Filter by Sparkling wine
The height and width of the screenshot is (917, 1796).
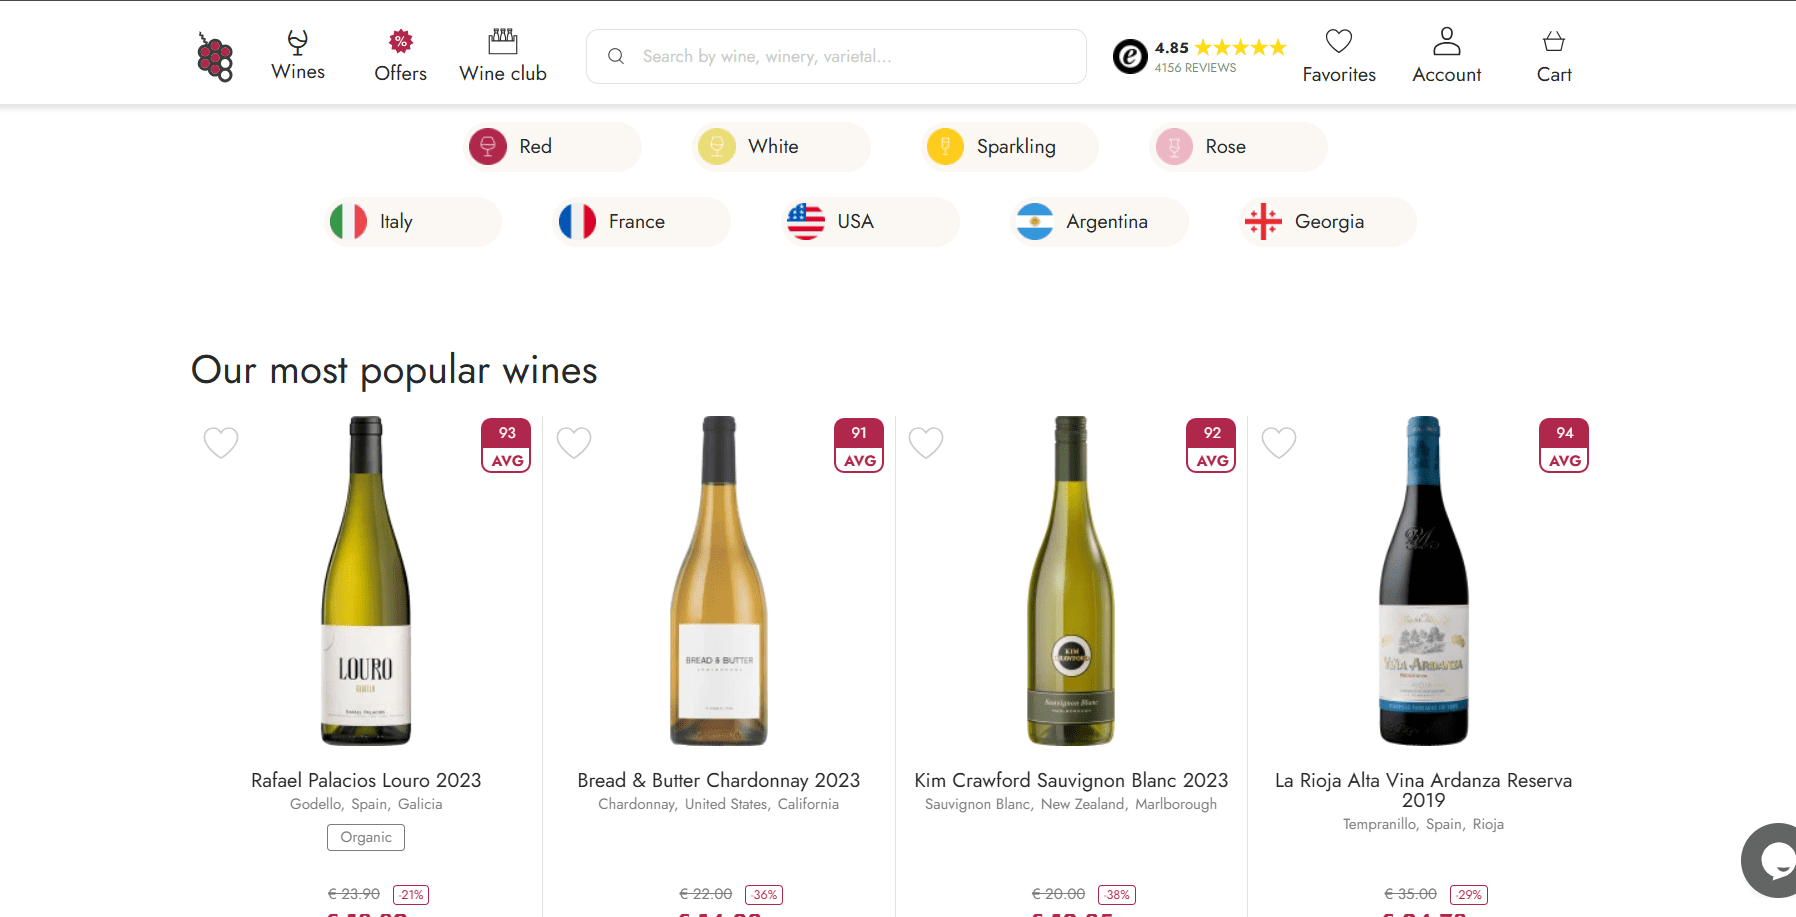click(x=1010, y=147)
